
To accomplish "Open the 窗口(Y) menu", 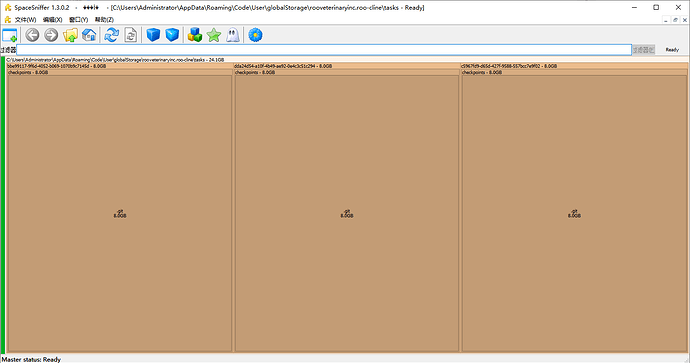I will point(78,20).
